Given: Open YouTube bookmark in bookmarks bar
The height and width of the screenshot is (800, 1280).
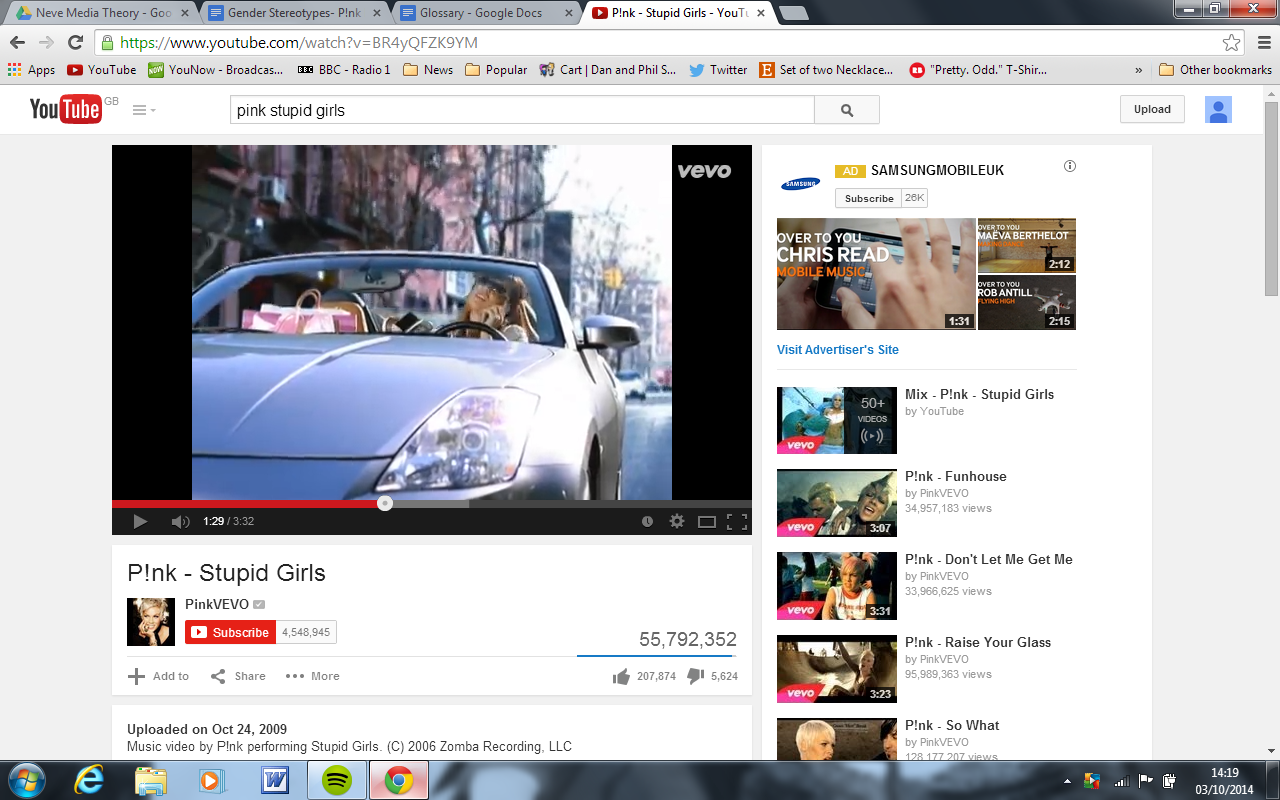Looking at the screenshot, I should click(x=101, y=70).
